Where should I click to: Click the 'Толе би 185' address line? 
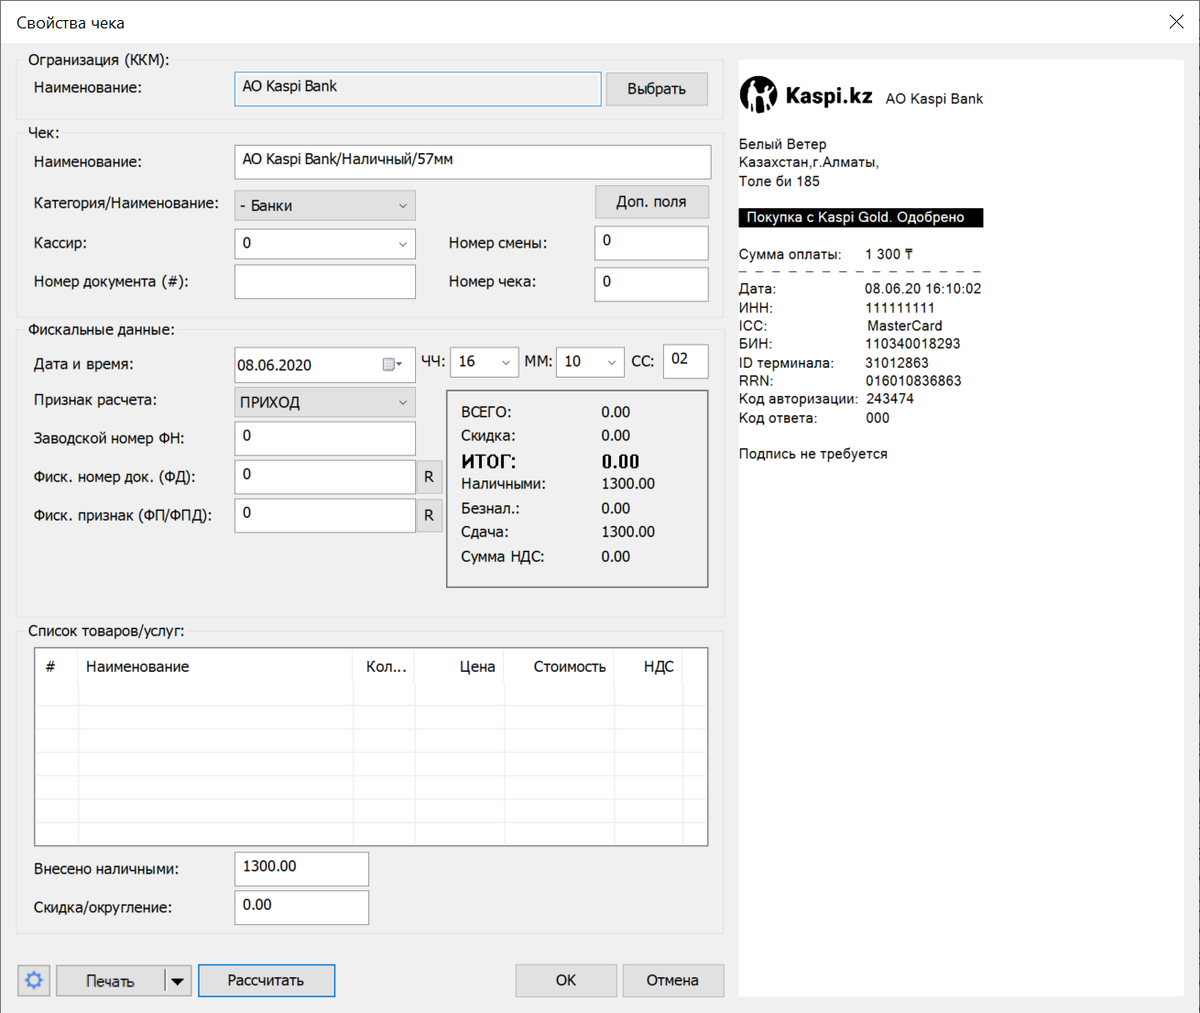(x=779, y=182)
